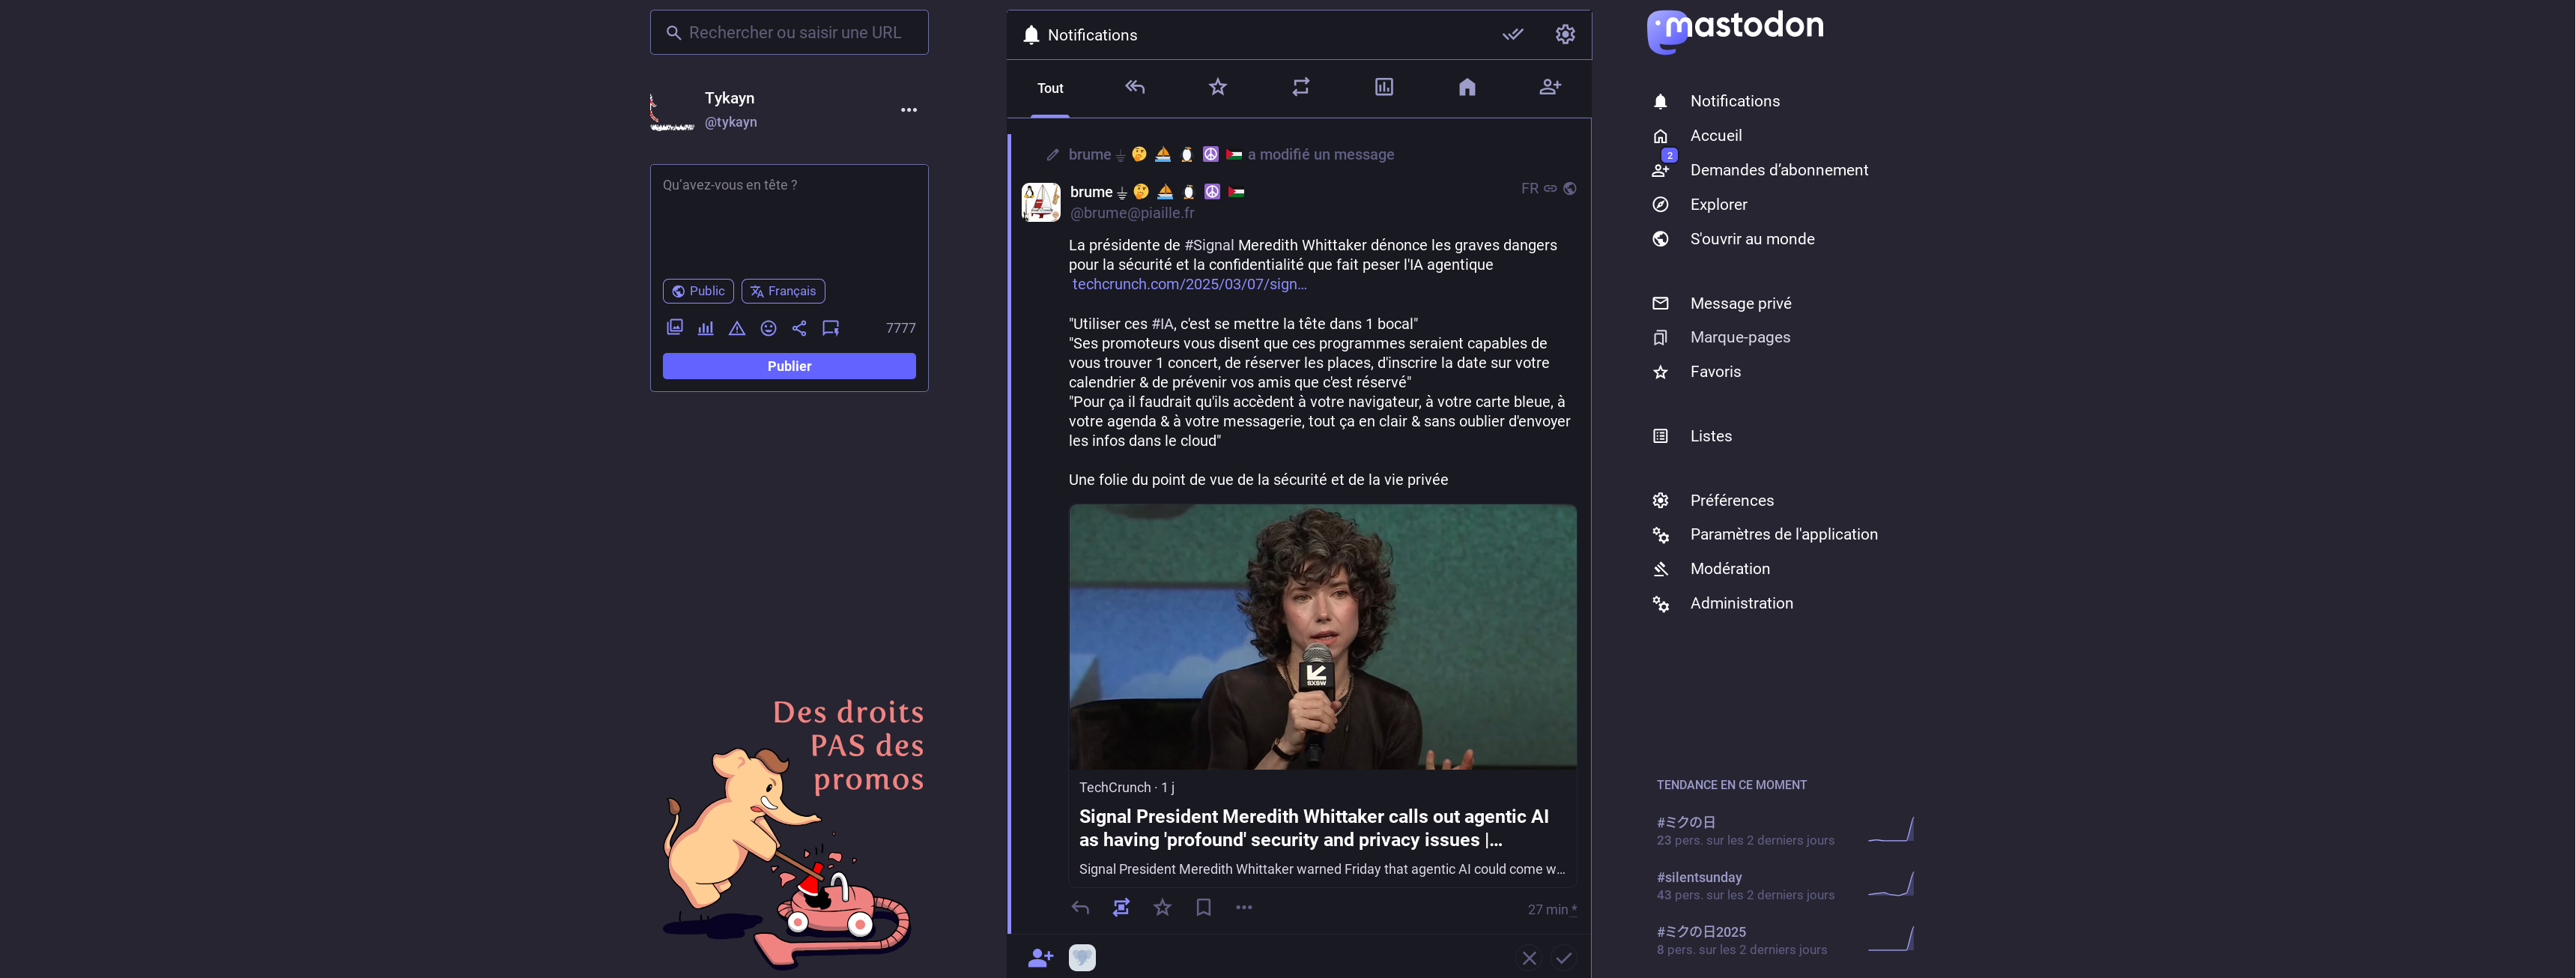Filter notifications by new followers
2576x978 pixels.
click(1549, 87)
